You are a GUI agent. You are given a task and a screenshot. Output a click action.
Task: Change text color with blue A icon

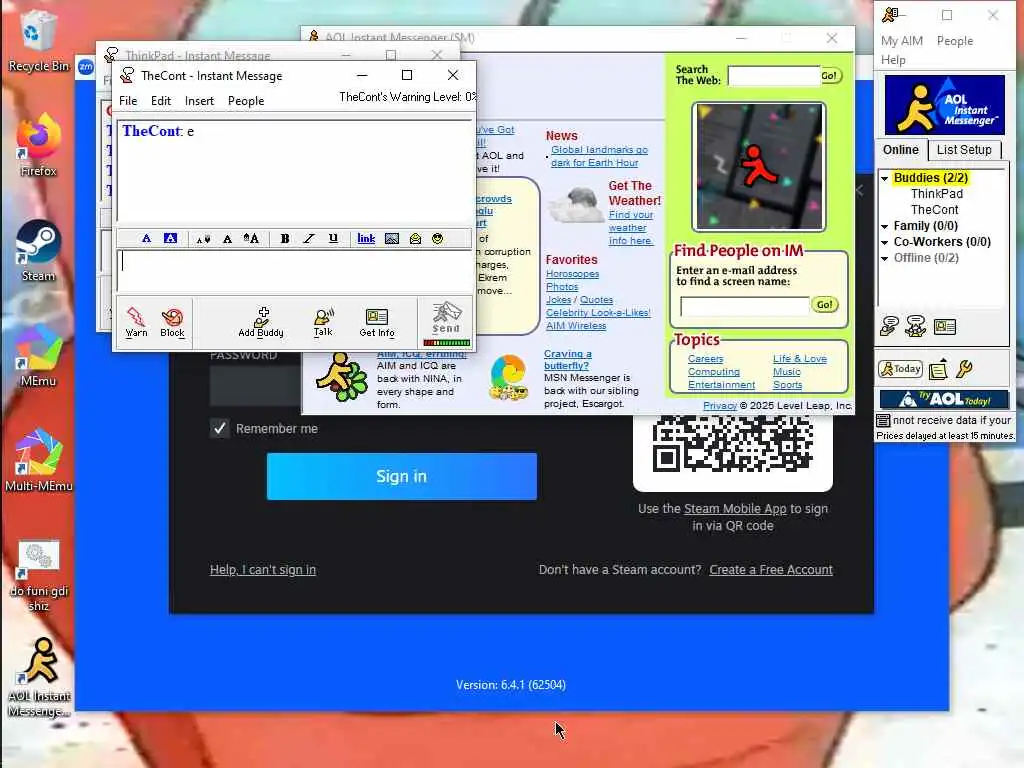click(x=146, y=238)
